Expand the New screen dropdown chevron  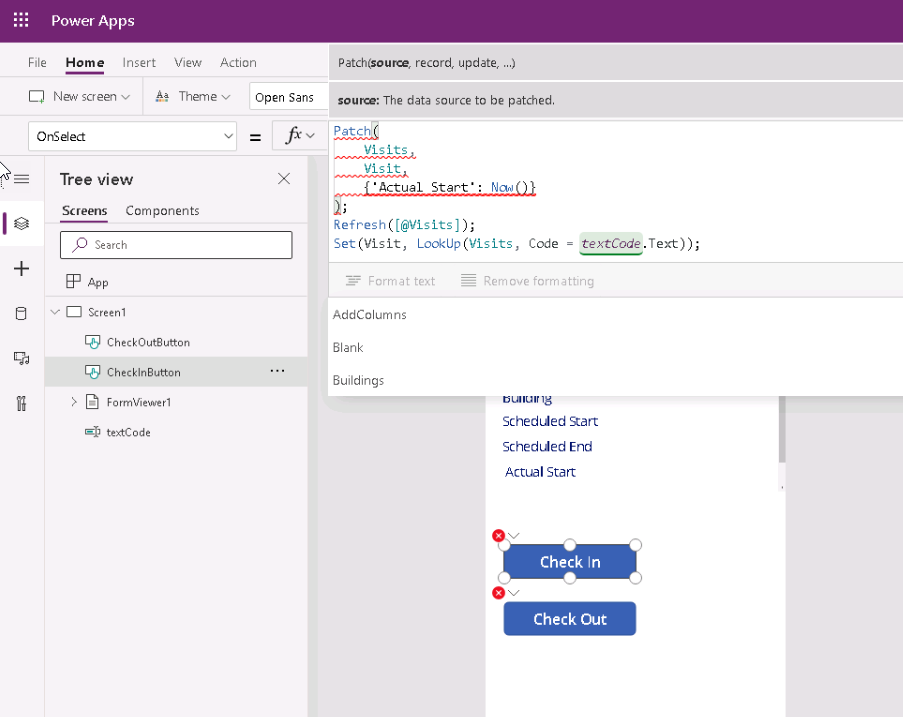pos(126,97)
